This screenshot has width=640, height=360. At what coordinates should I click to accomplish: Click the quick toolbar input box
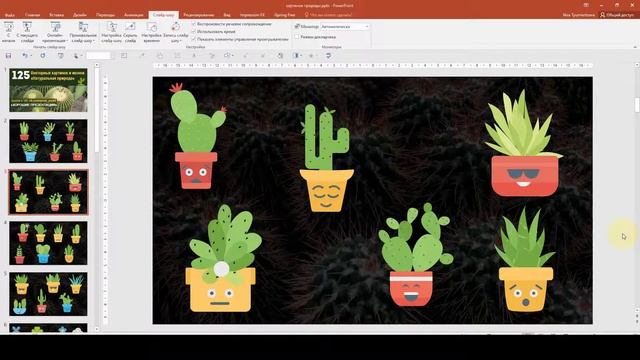[x=99, y=56]
